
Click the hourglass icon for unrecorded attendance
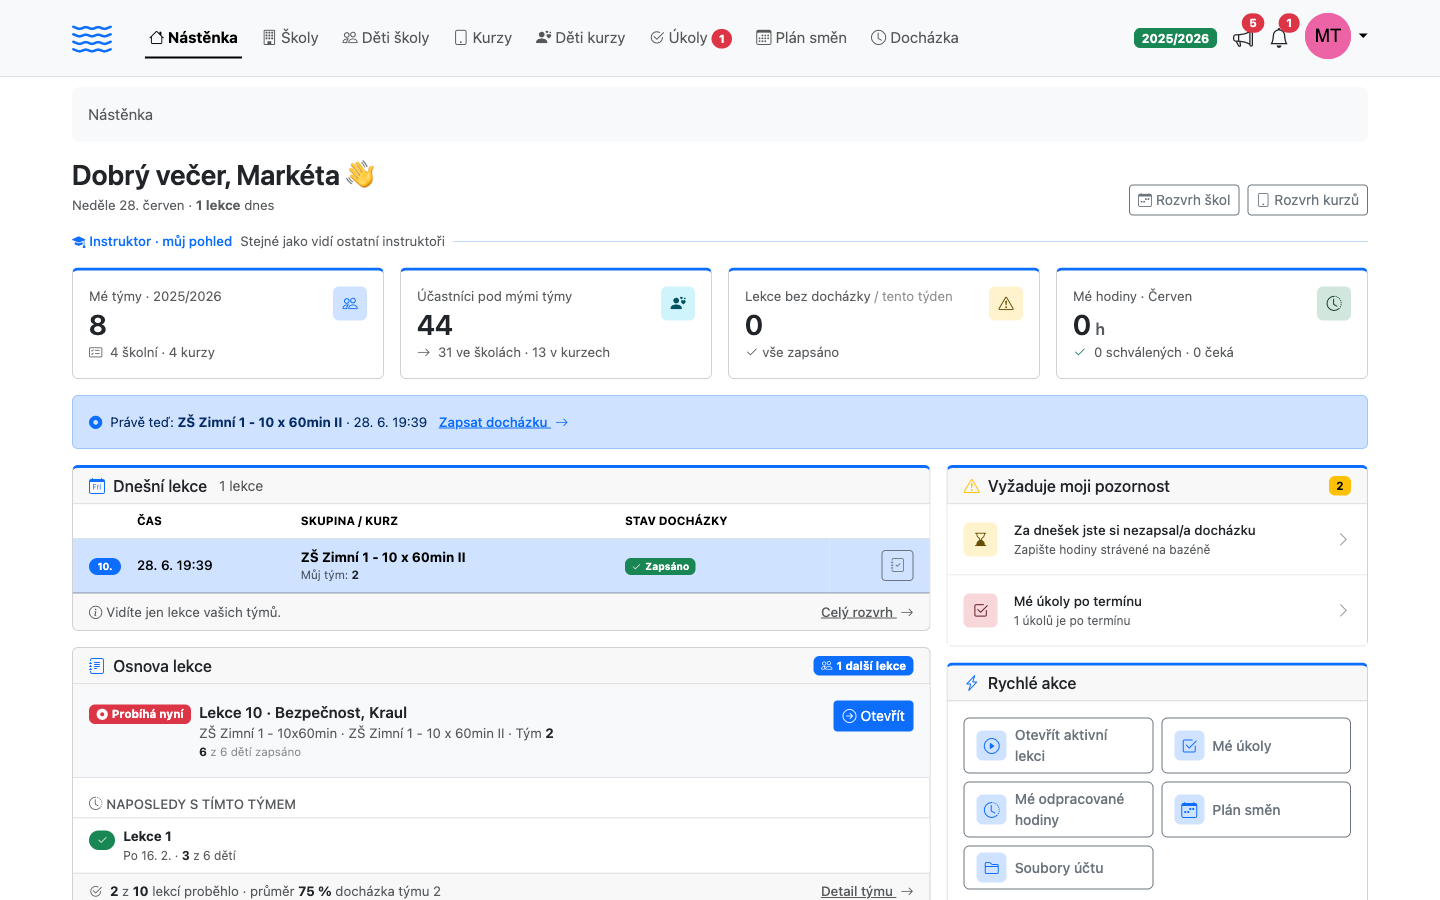coord(981,540)
